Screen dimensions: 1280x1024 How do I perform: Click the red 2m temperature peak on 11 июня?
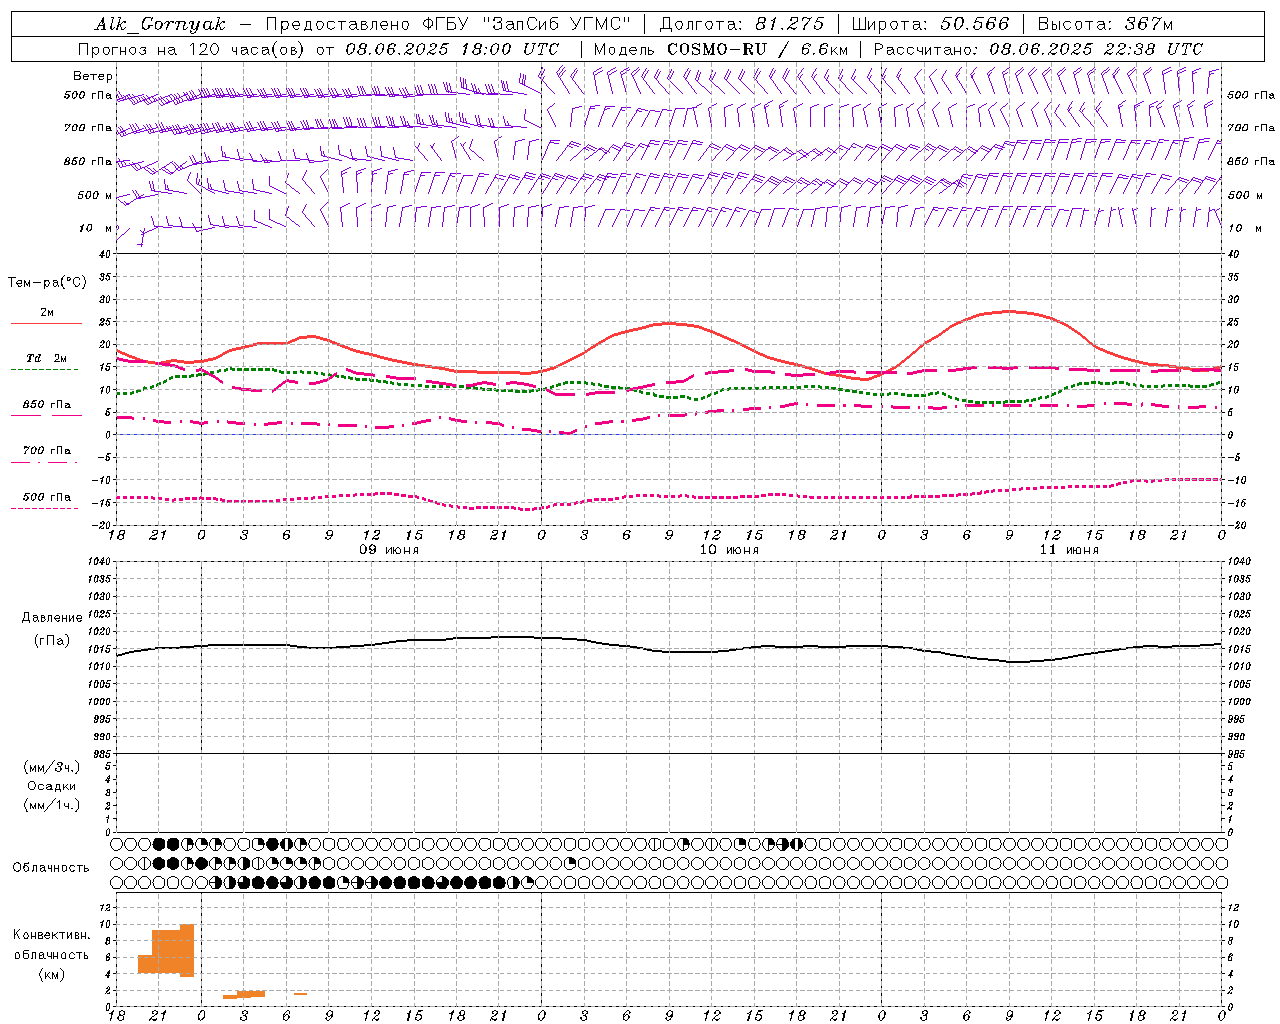1010,311
